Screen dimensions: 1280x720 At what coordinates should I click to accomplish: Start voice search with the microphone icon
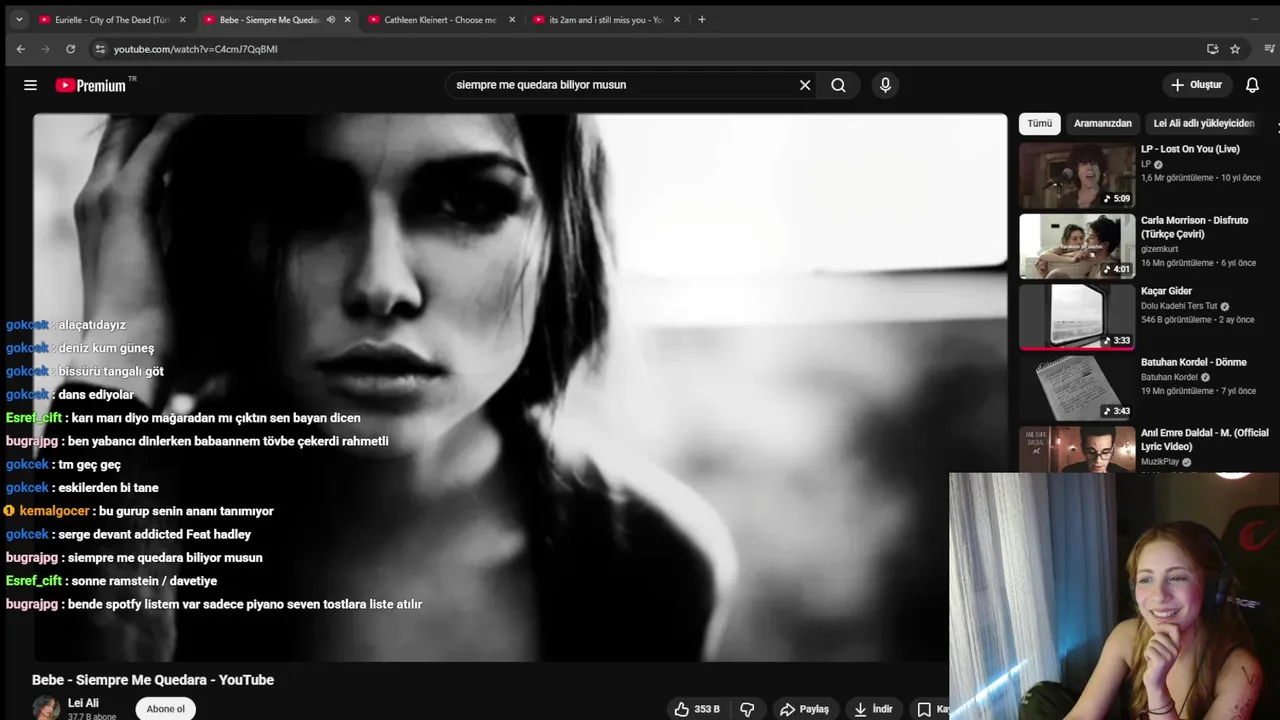[x=885, y=85]
